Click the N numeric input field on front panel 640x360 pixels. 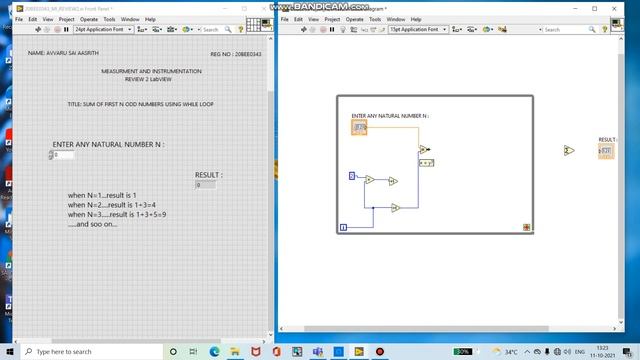tap(64, 155)
